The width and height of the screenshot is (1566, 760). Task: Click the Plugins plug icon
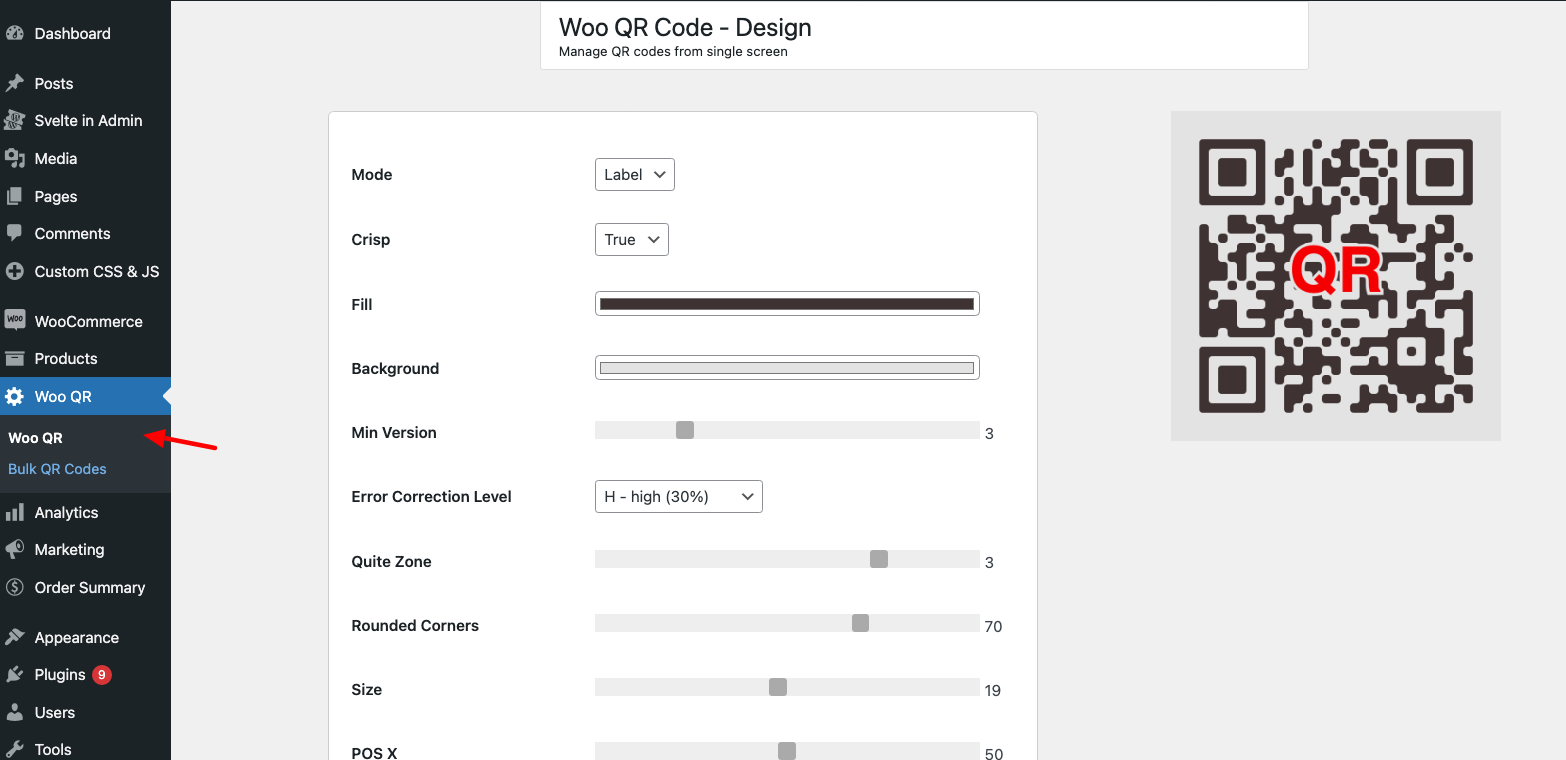[x=14, y=674]
